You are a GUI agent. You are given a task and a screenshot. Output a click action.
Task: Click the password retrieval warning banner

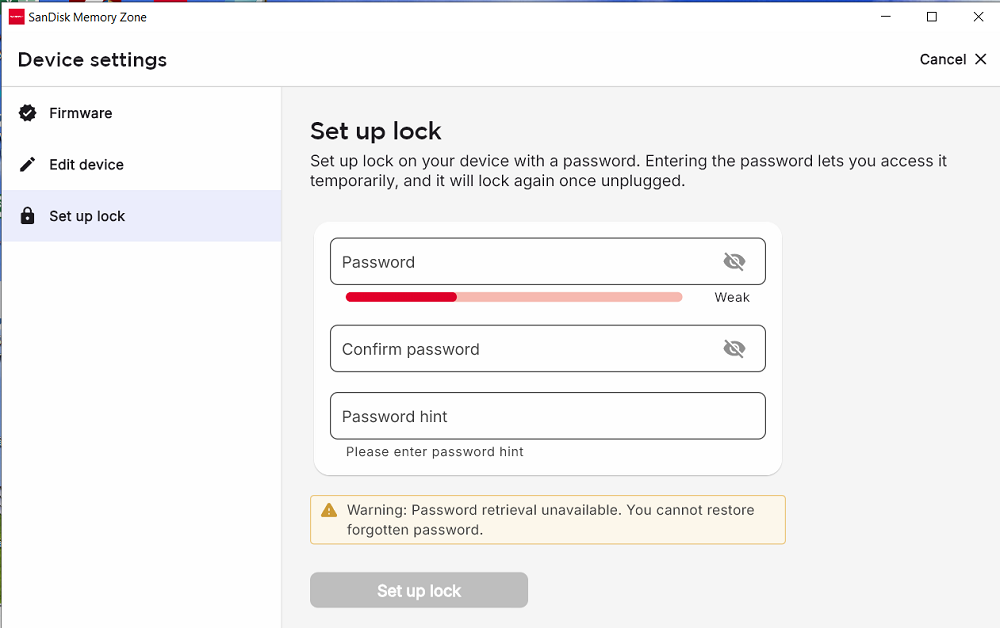548,520
